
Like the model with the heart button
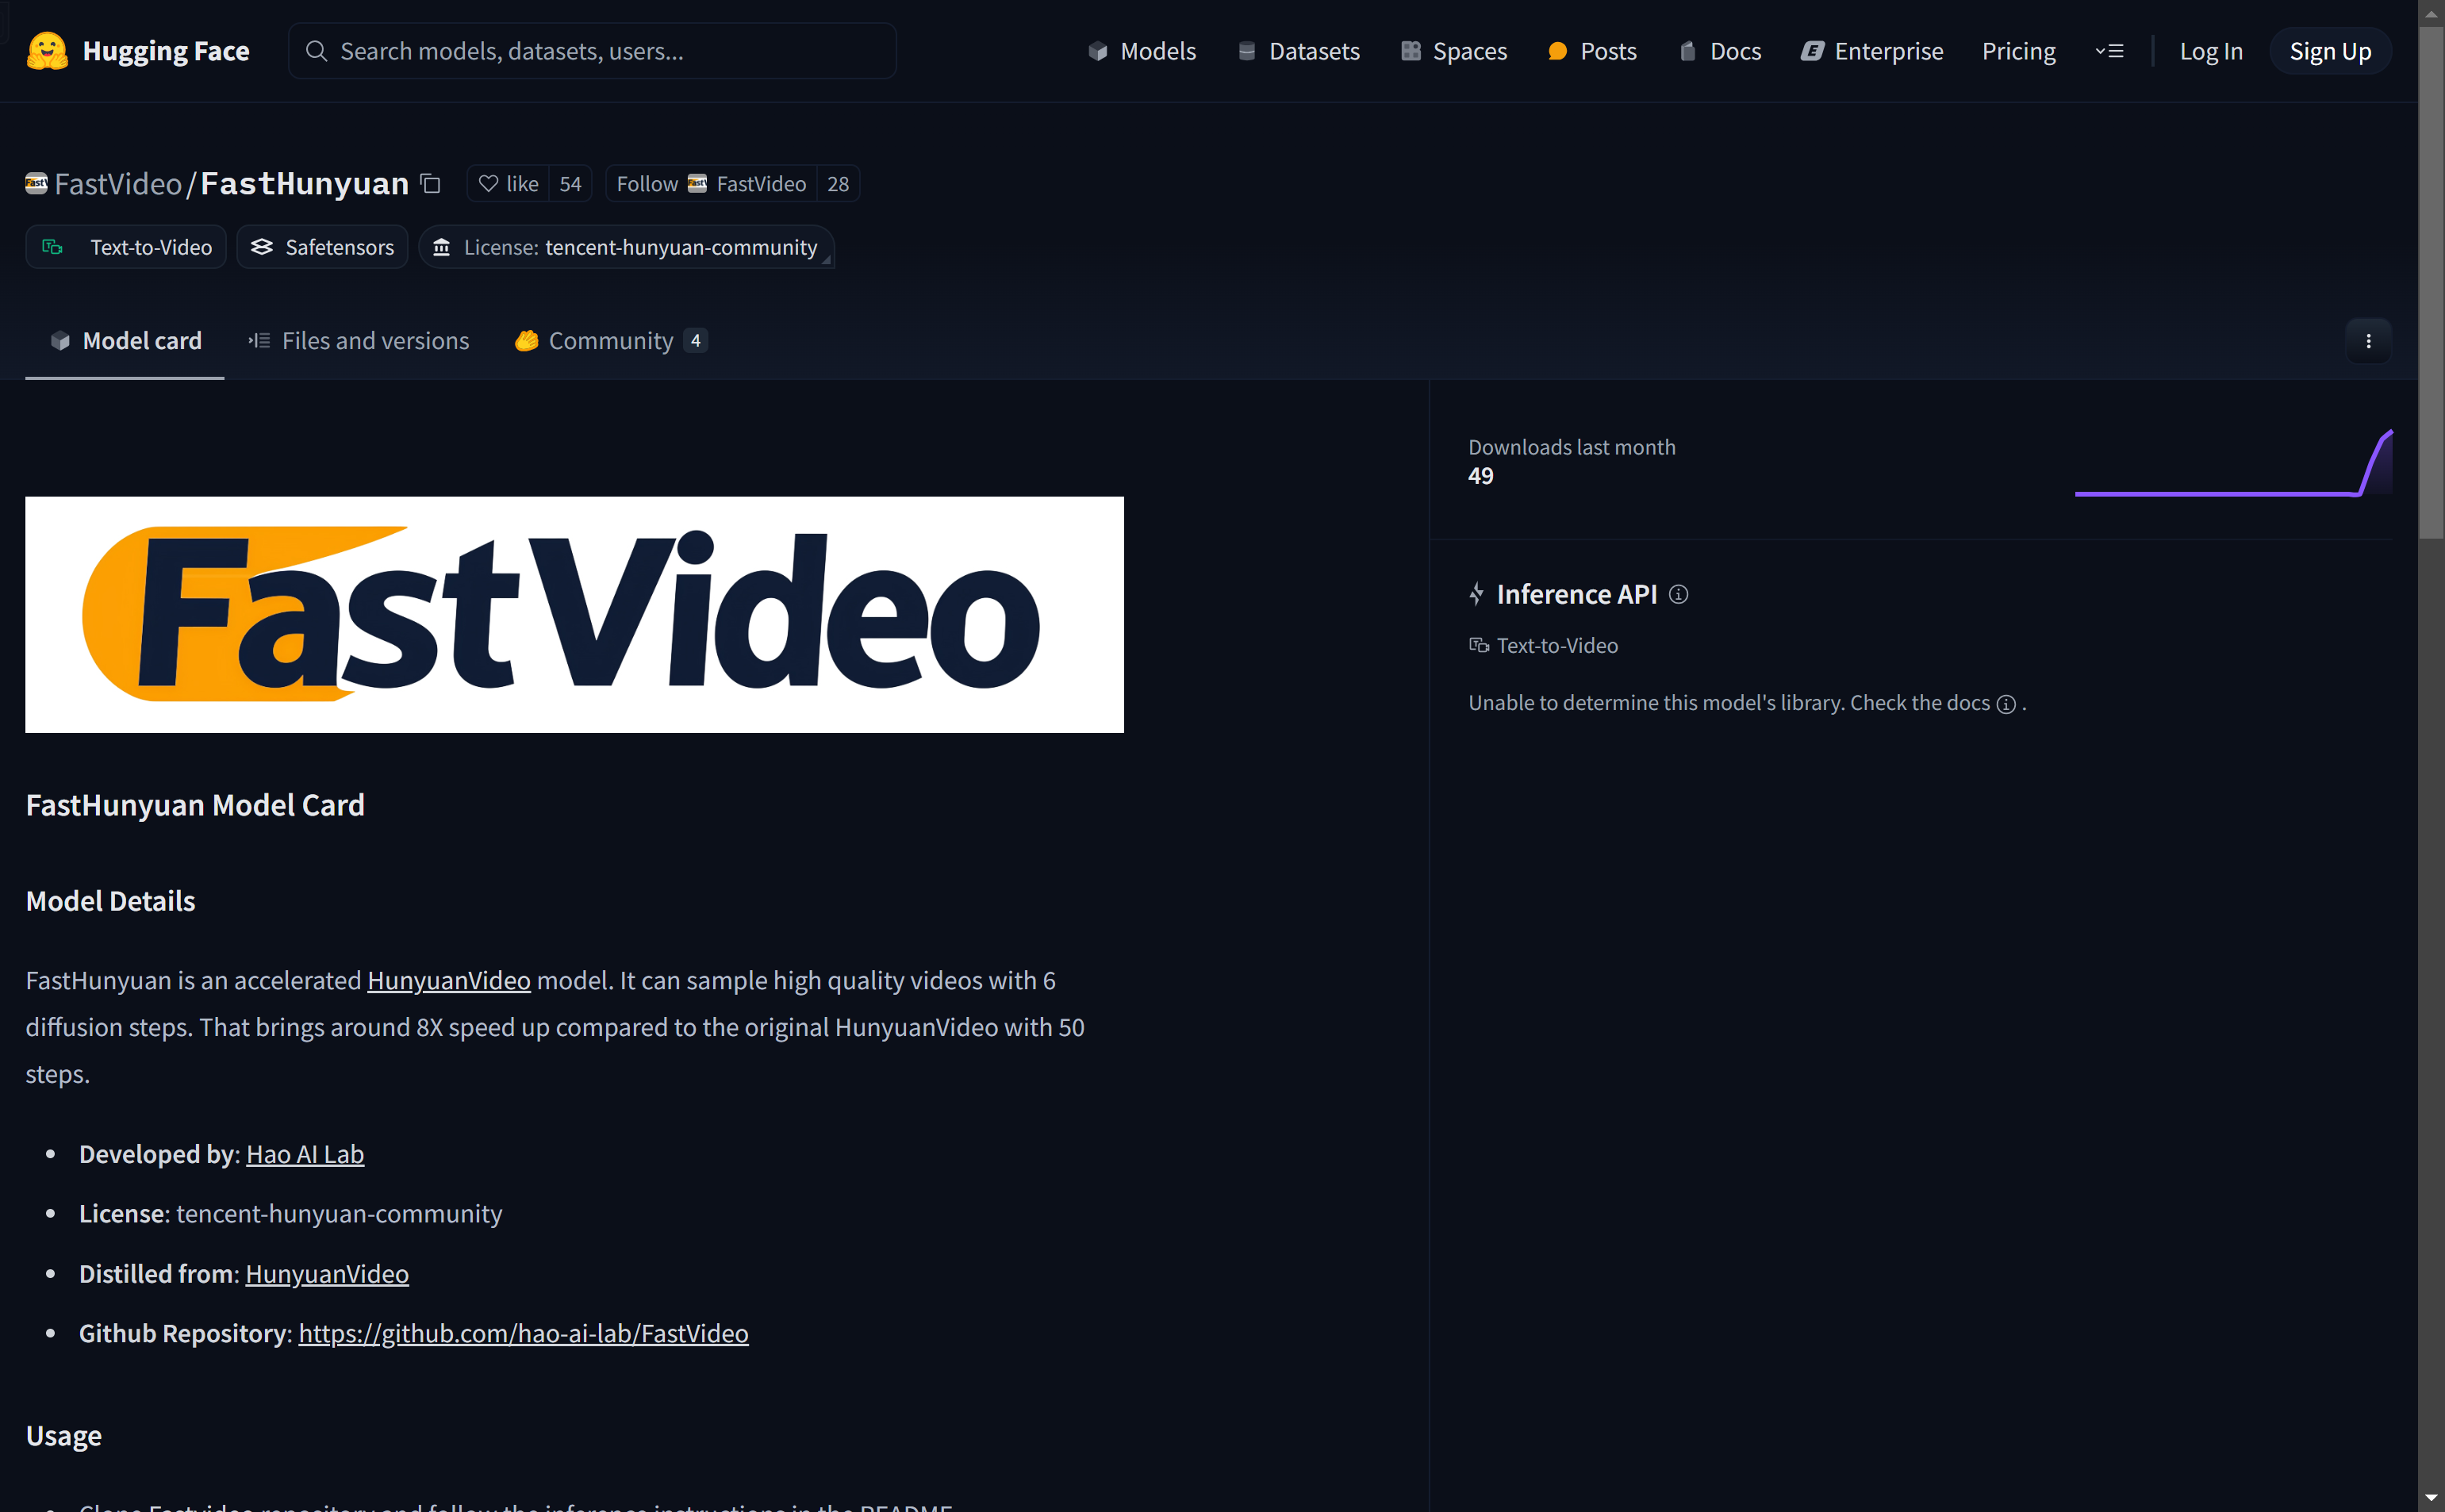pyautogui.click(x=508, y=184)
